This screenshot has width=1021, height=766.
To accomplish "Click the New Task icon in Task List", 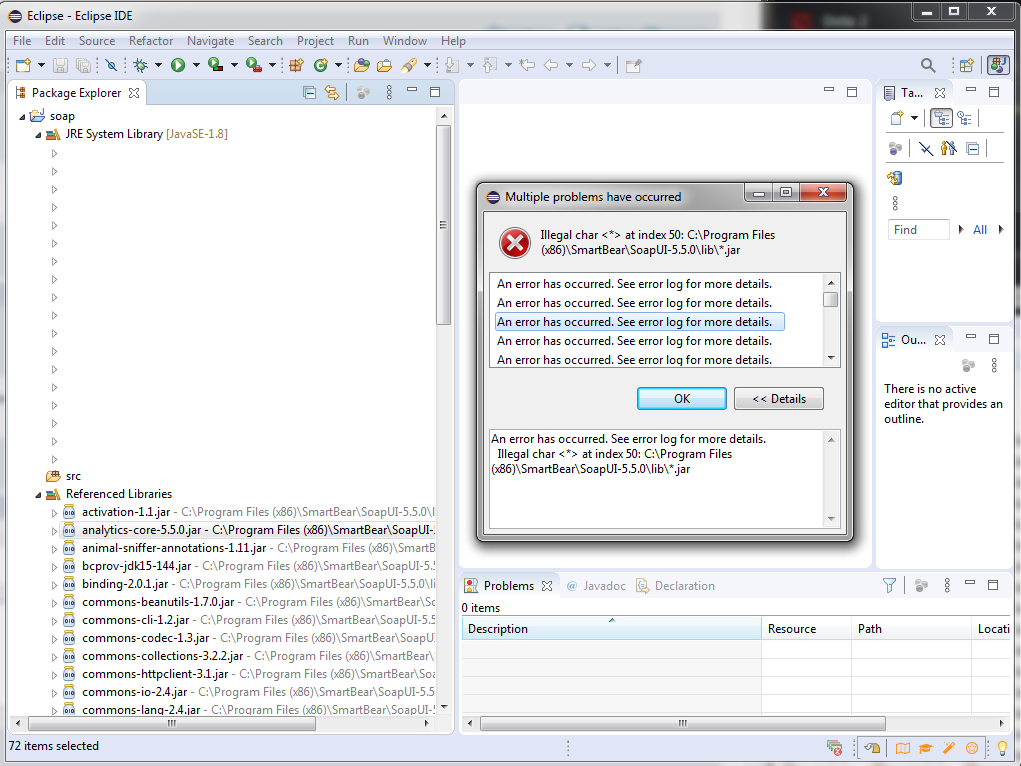I will point(897,118).
